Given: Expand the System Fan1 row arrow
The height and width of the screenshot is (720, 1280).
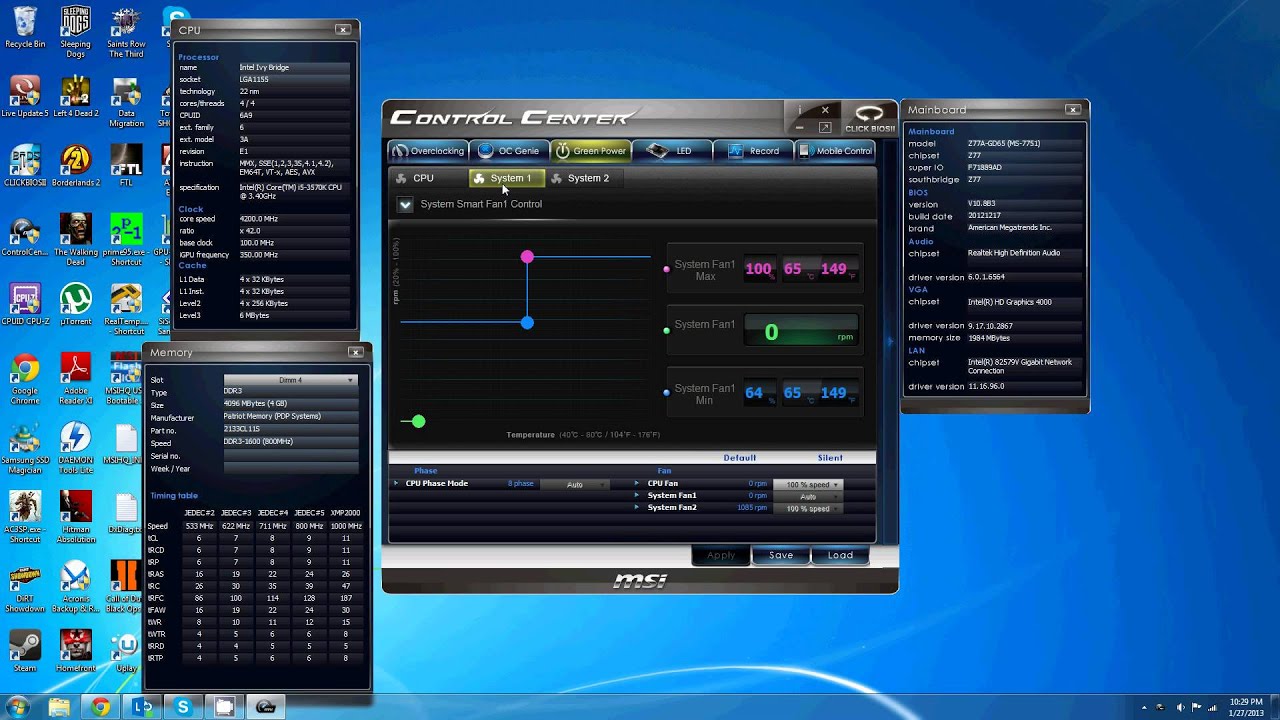Looking at the screenshot, I should click(x=637, y=496).
